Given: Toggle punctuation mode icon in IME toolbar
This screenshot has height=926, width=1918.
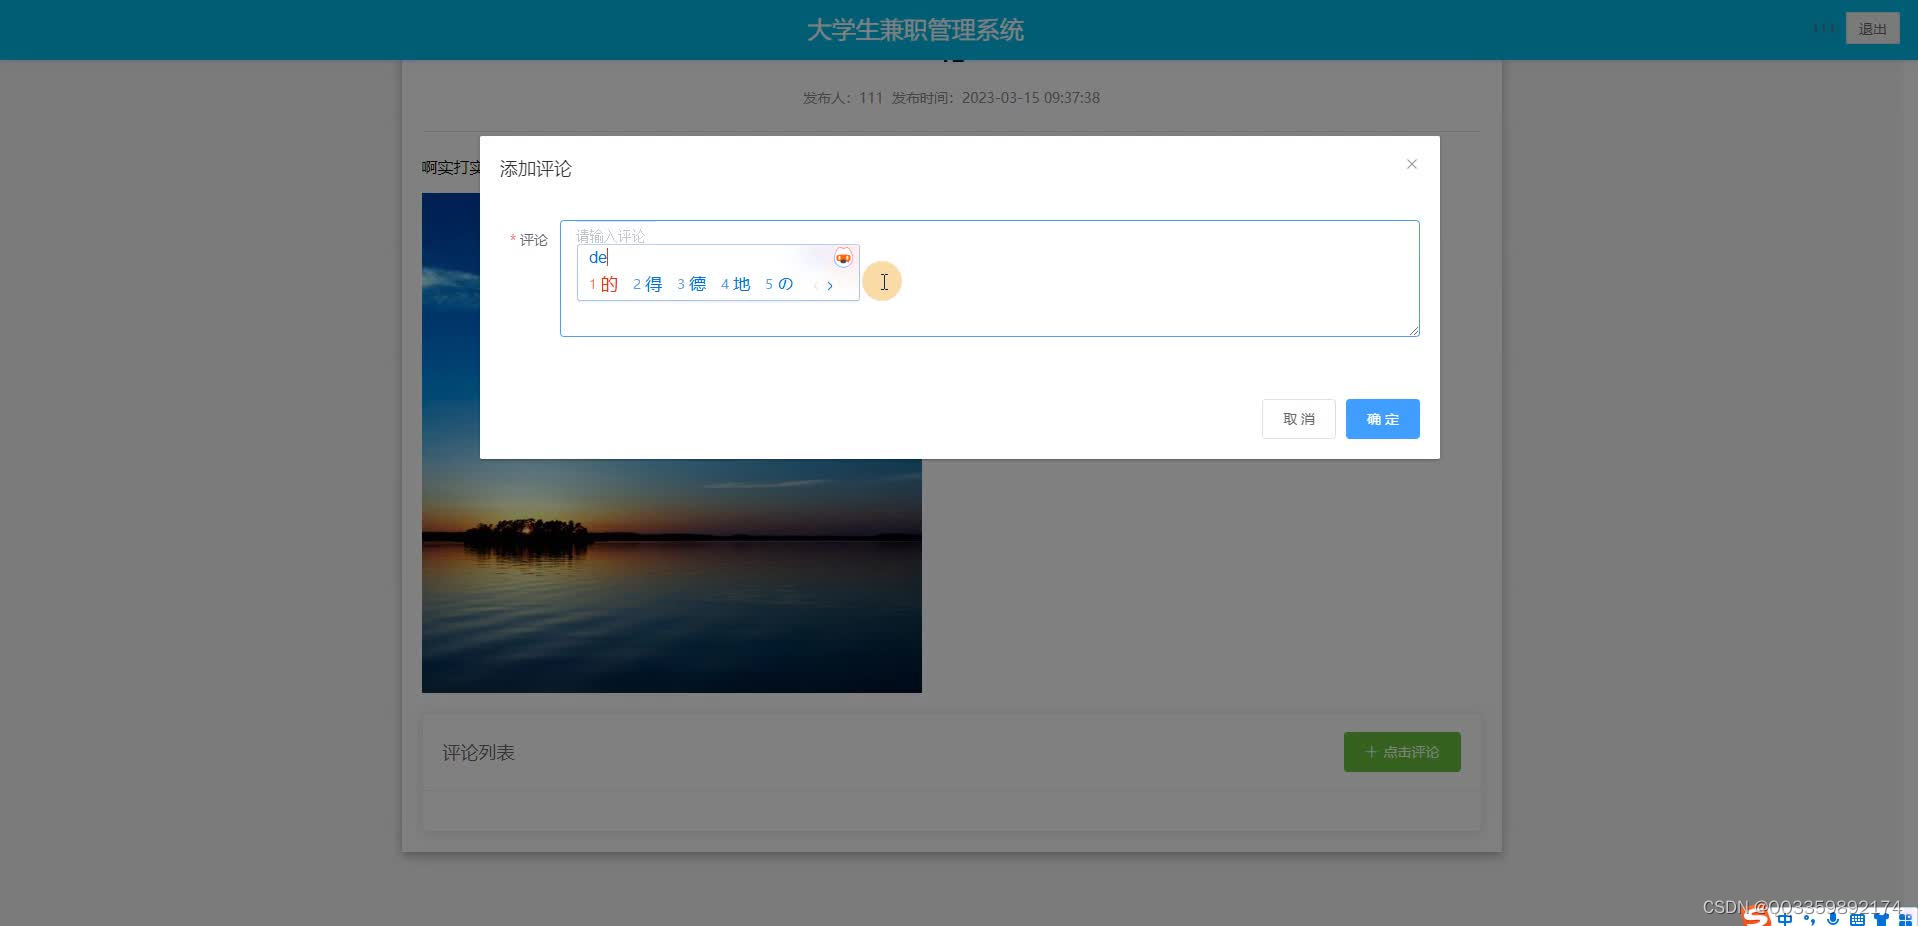Looking at the screenshot, I should [1809, 918].
